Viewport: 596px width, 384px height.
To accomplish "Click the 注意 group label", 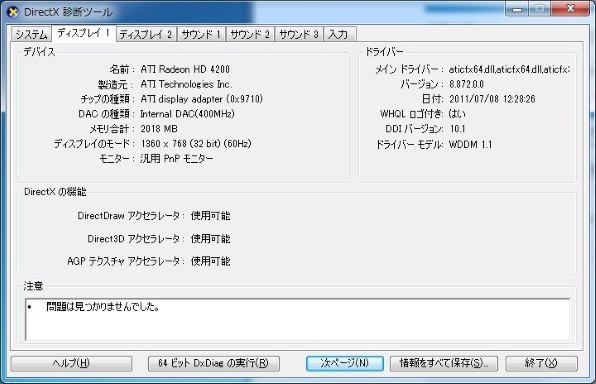I will [x=33, y=286].
